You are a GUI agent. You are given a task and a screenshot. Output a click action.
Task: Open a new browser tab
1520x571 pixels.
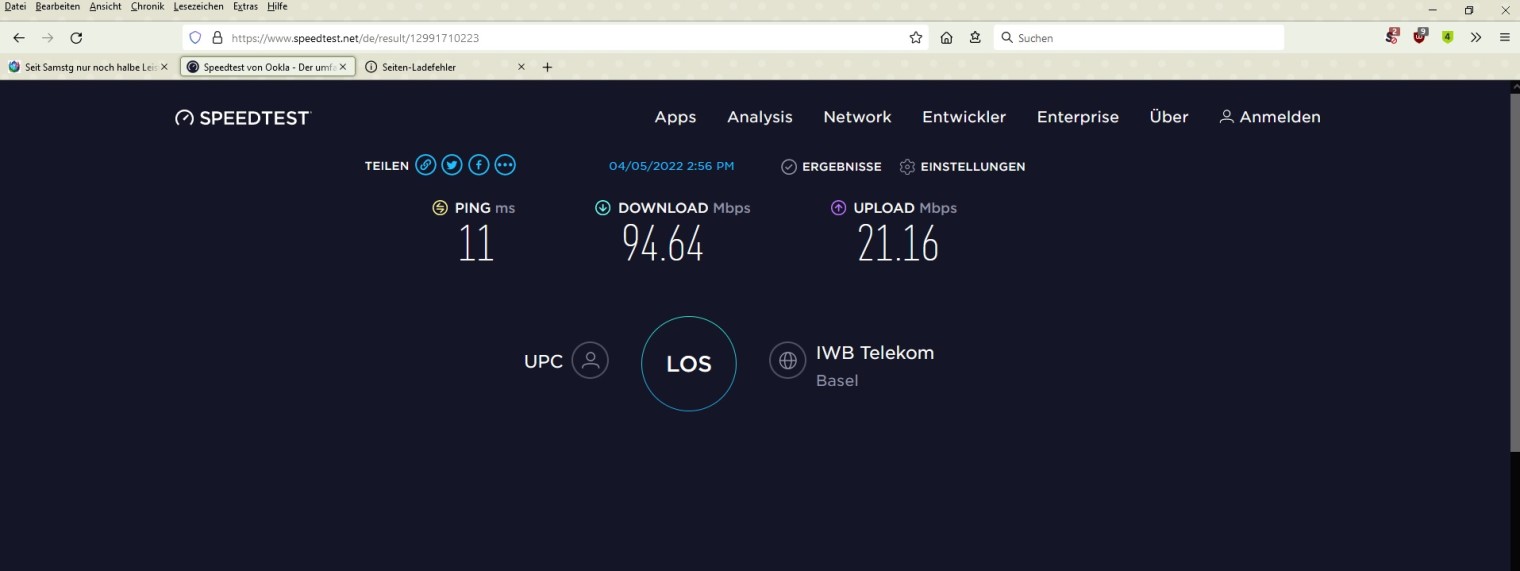(547, 67)
